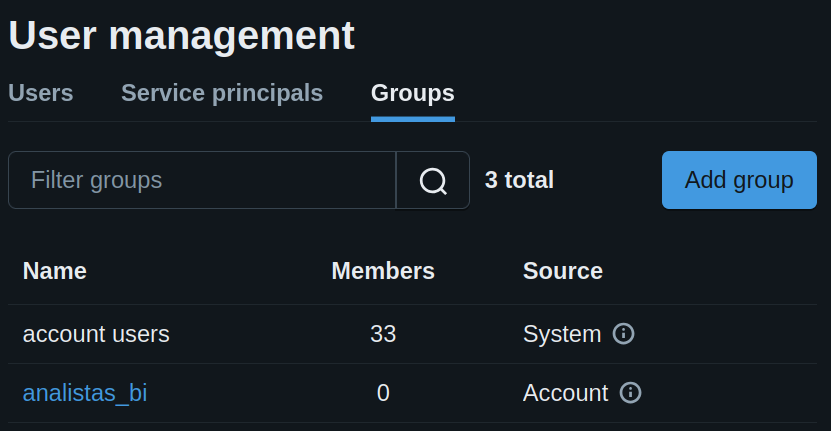
Task: Click the User management page heading
Action: click(182, 36)
